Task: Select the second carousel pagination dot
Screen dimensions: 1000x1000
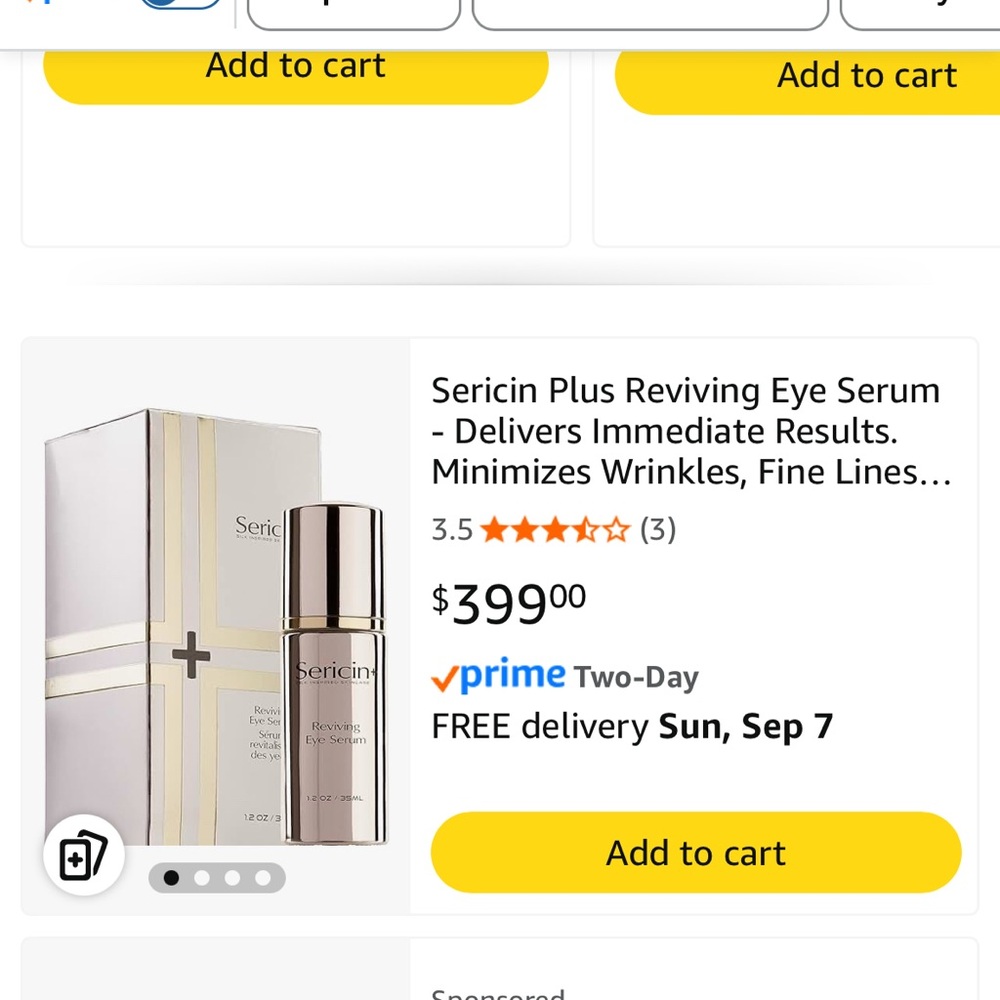Action: click(x=202, y=878)
